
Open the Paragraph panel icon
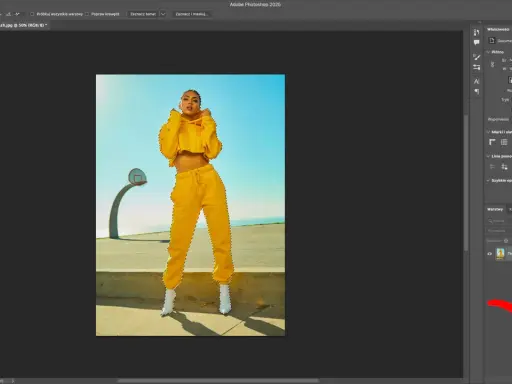tap(476, 91)
